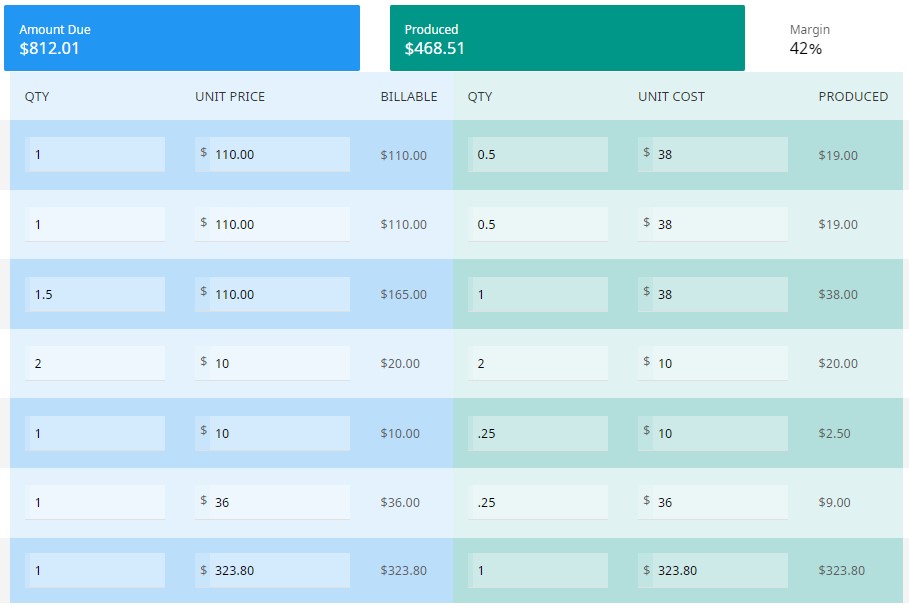
Task: Click the $323.80 billable amount
Action: 403,571
